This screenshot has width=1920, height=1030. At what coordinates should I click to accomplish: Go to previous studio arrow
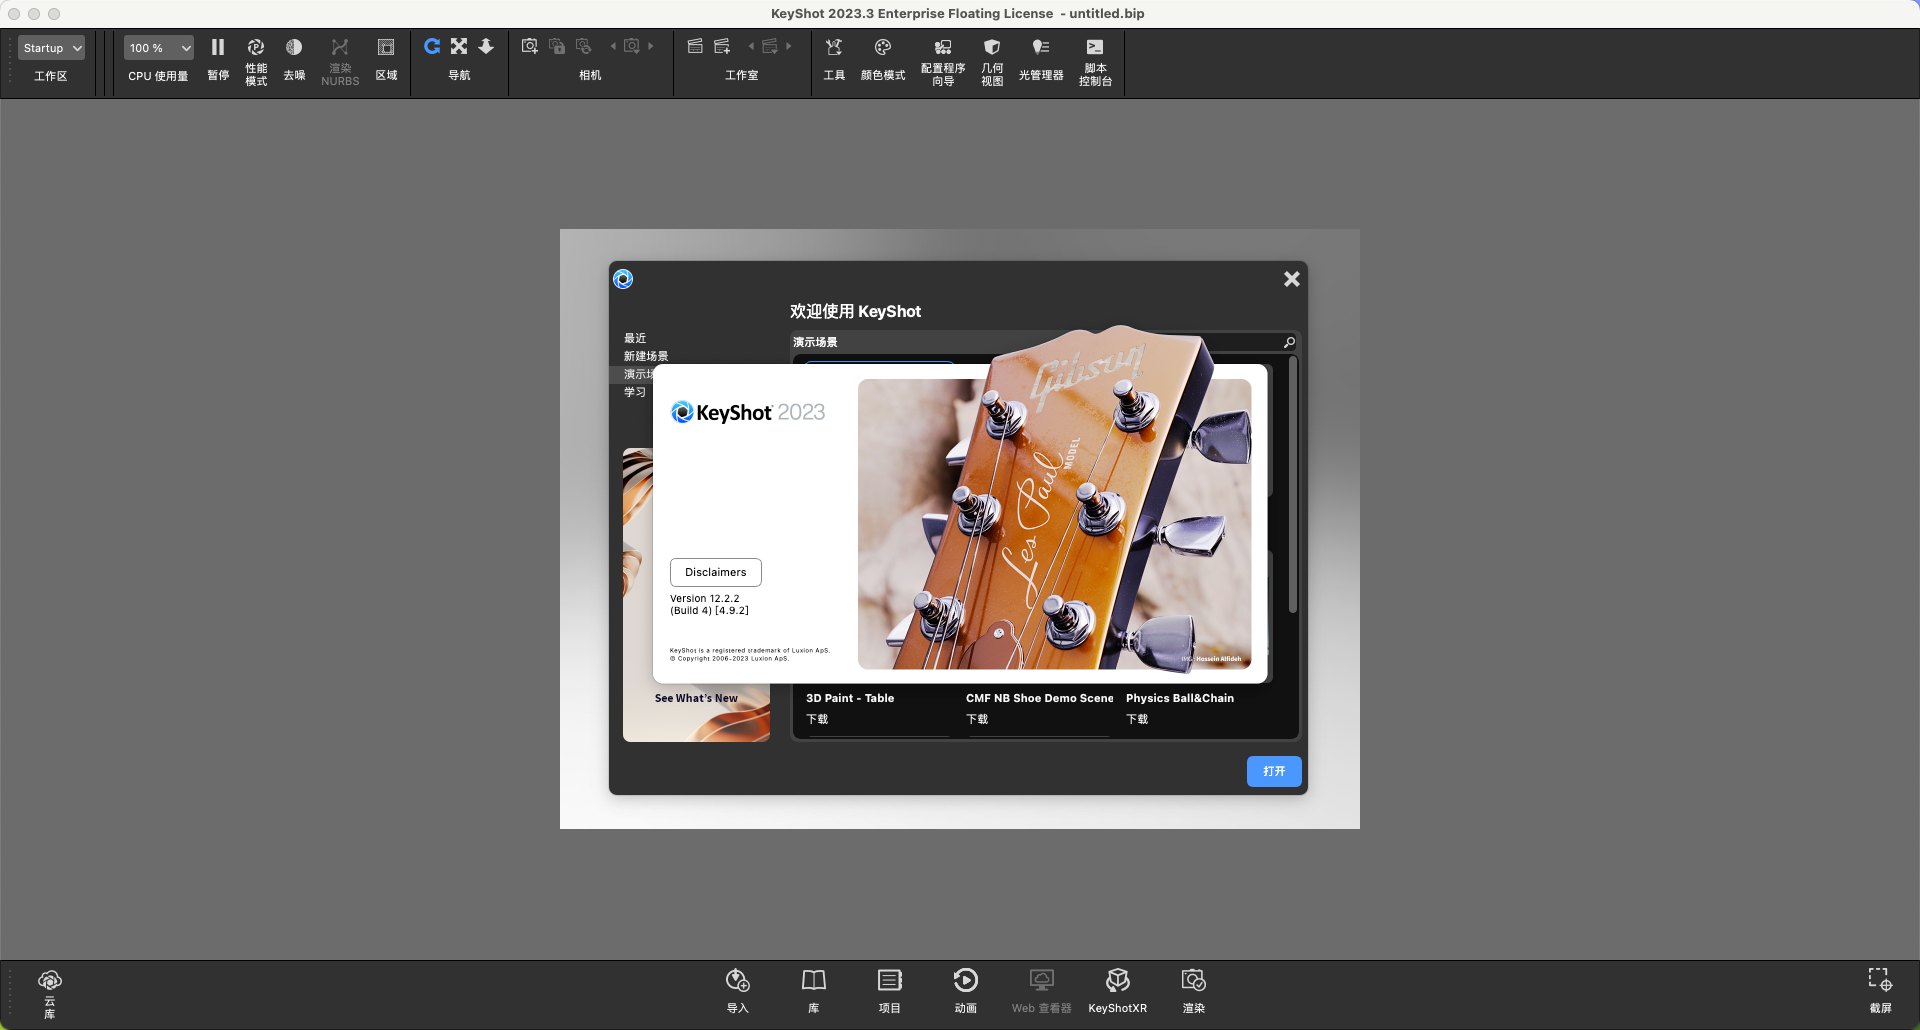point(751,46)
